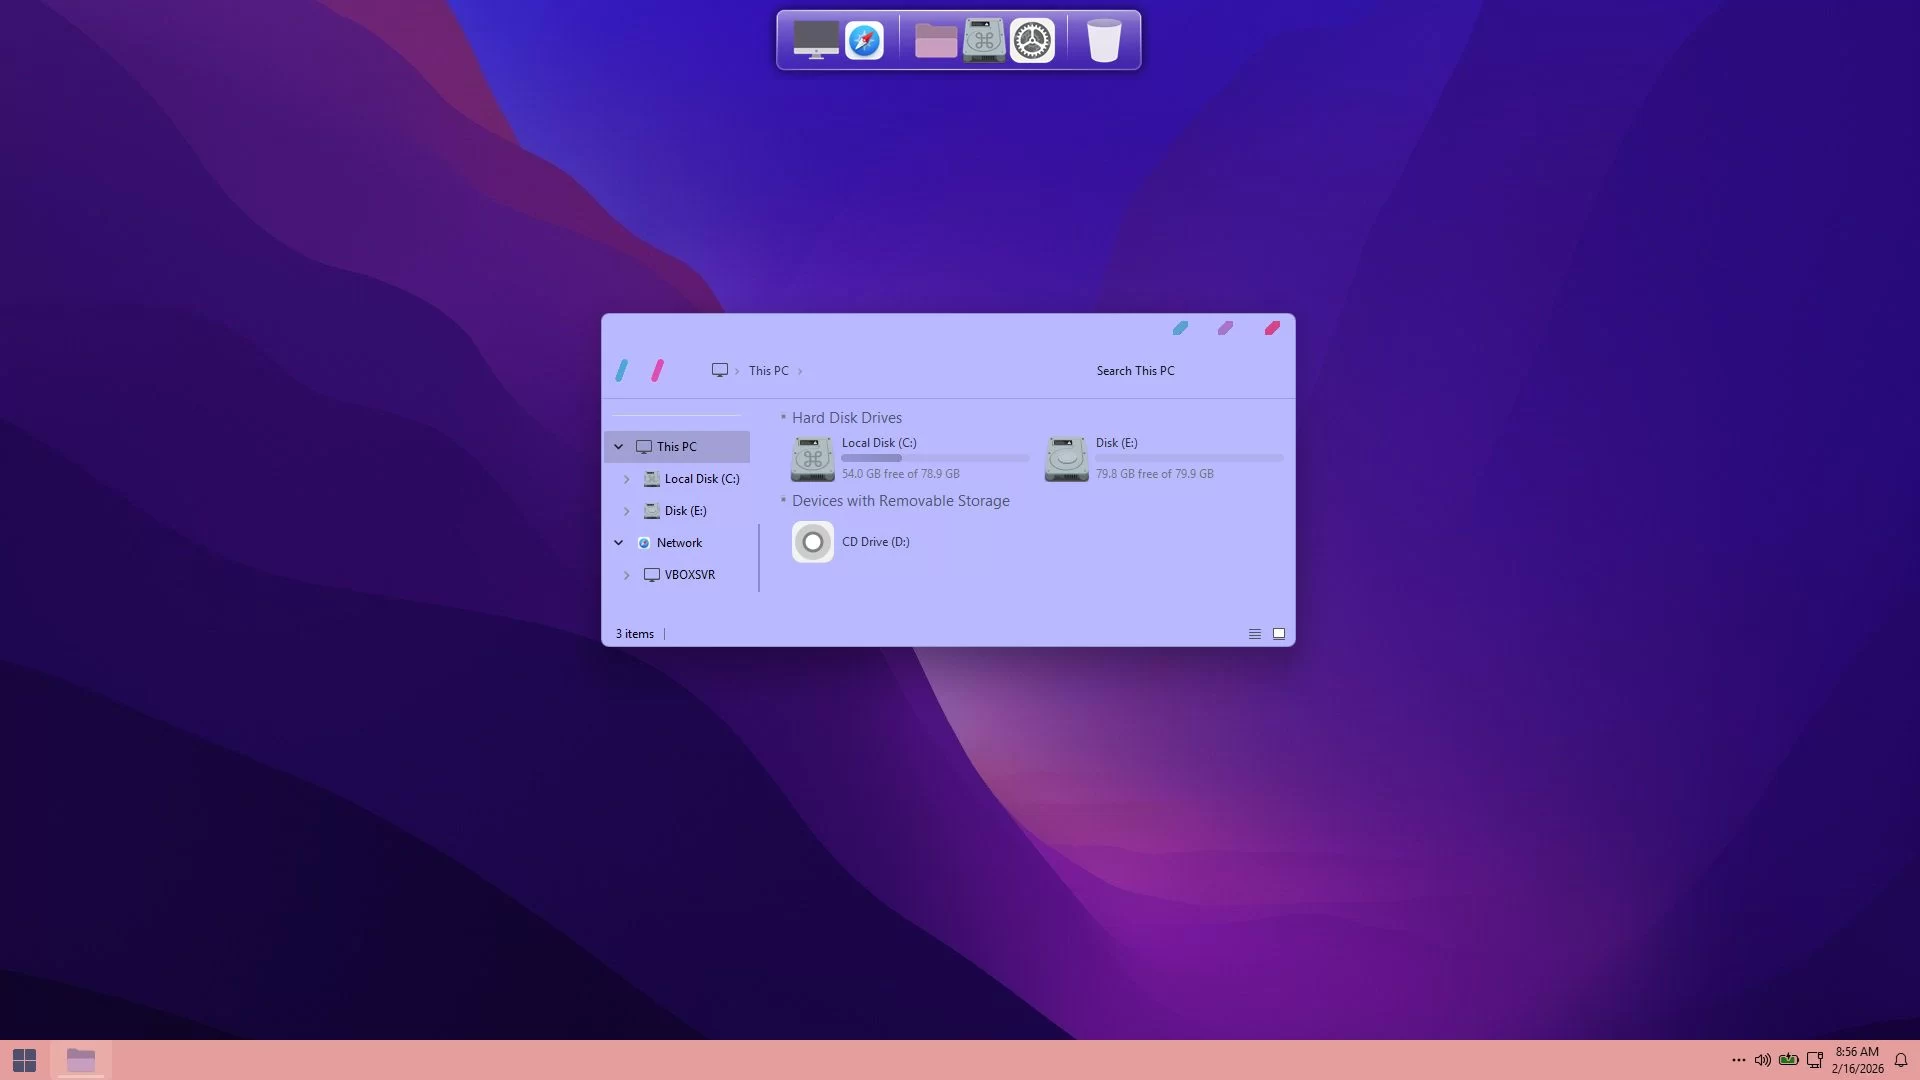Open the CD Drive (D:) icon
Image resolution: width=1920 pixels, height=1080 pixels.
(x=813, y=542)
